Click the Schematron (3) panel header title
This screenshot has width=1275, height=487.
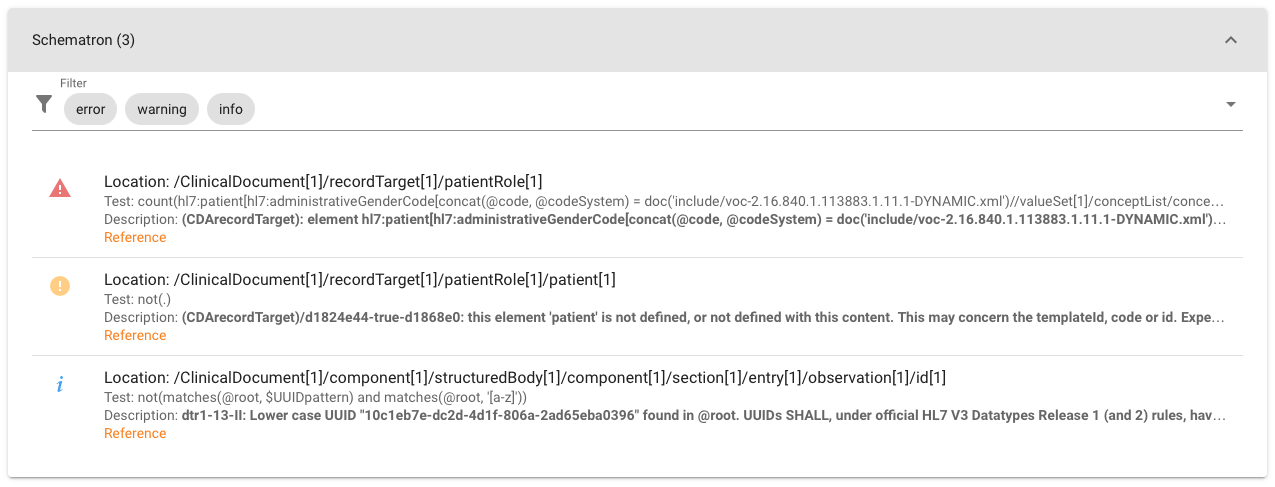click(x=84, y=40)
